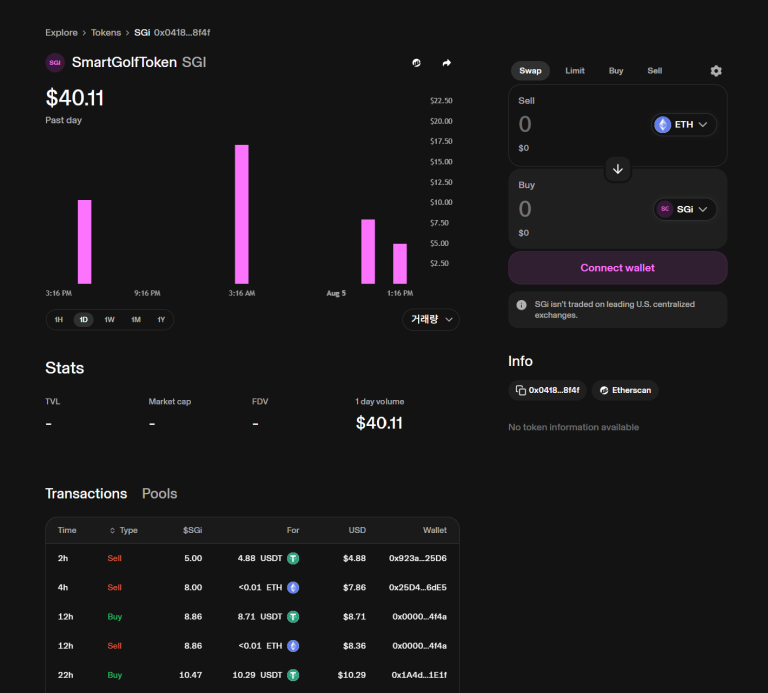Click the copy icon for address 0x0418...8f4f
Image resolution: width=768 pixels, height=693 pixels.
(x=521, y=390)
